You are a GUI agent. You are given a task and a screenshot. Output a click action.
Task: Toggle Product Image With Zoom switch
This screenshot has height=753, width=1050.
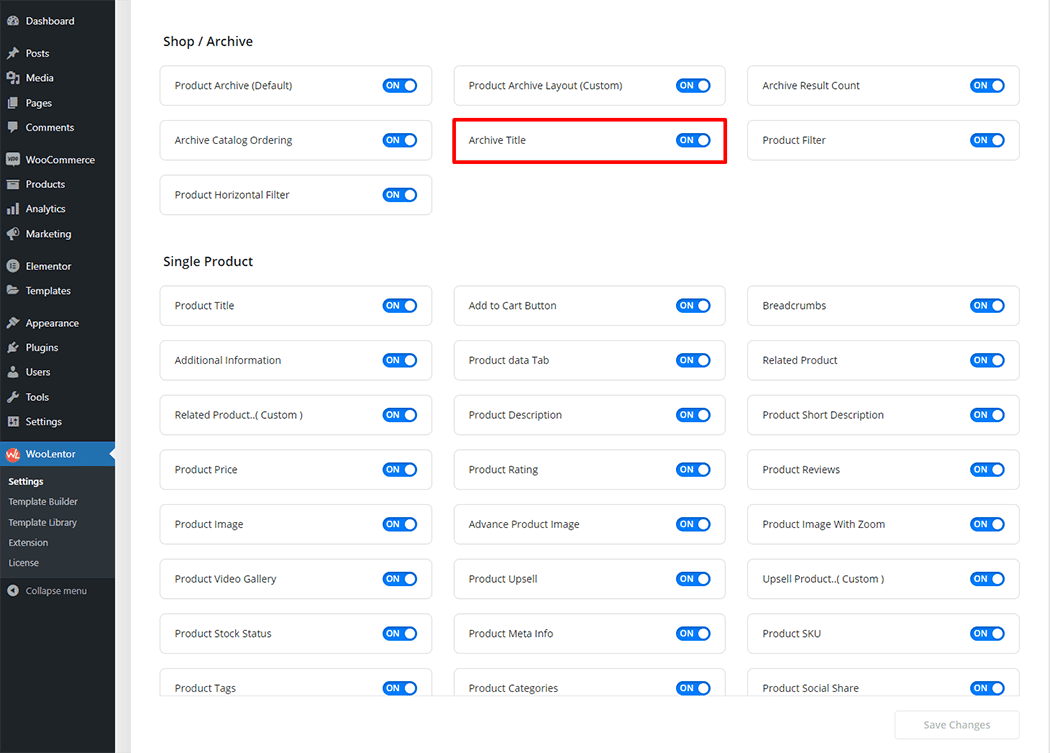point(986,525)
